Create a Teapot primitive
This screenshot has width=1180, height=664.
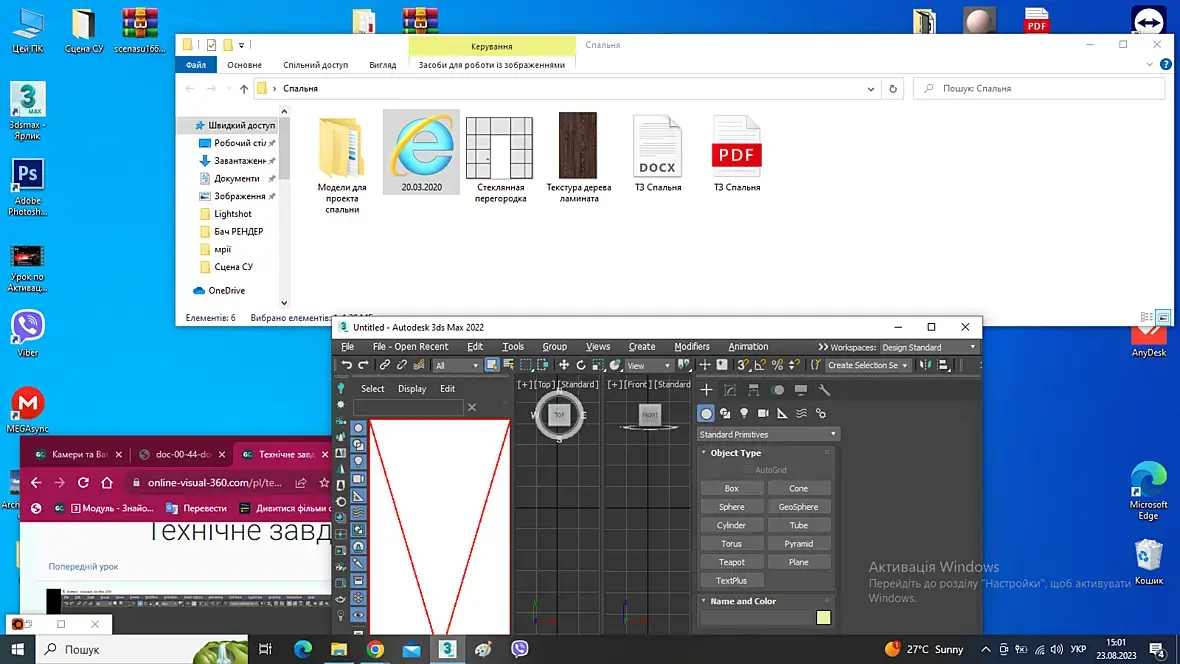[x=731, y=562]
